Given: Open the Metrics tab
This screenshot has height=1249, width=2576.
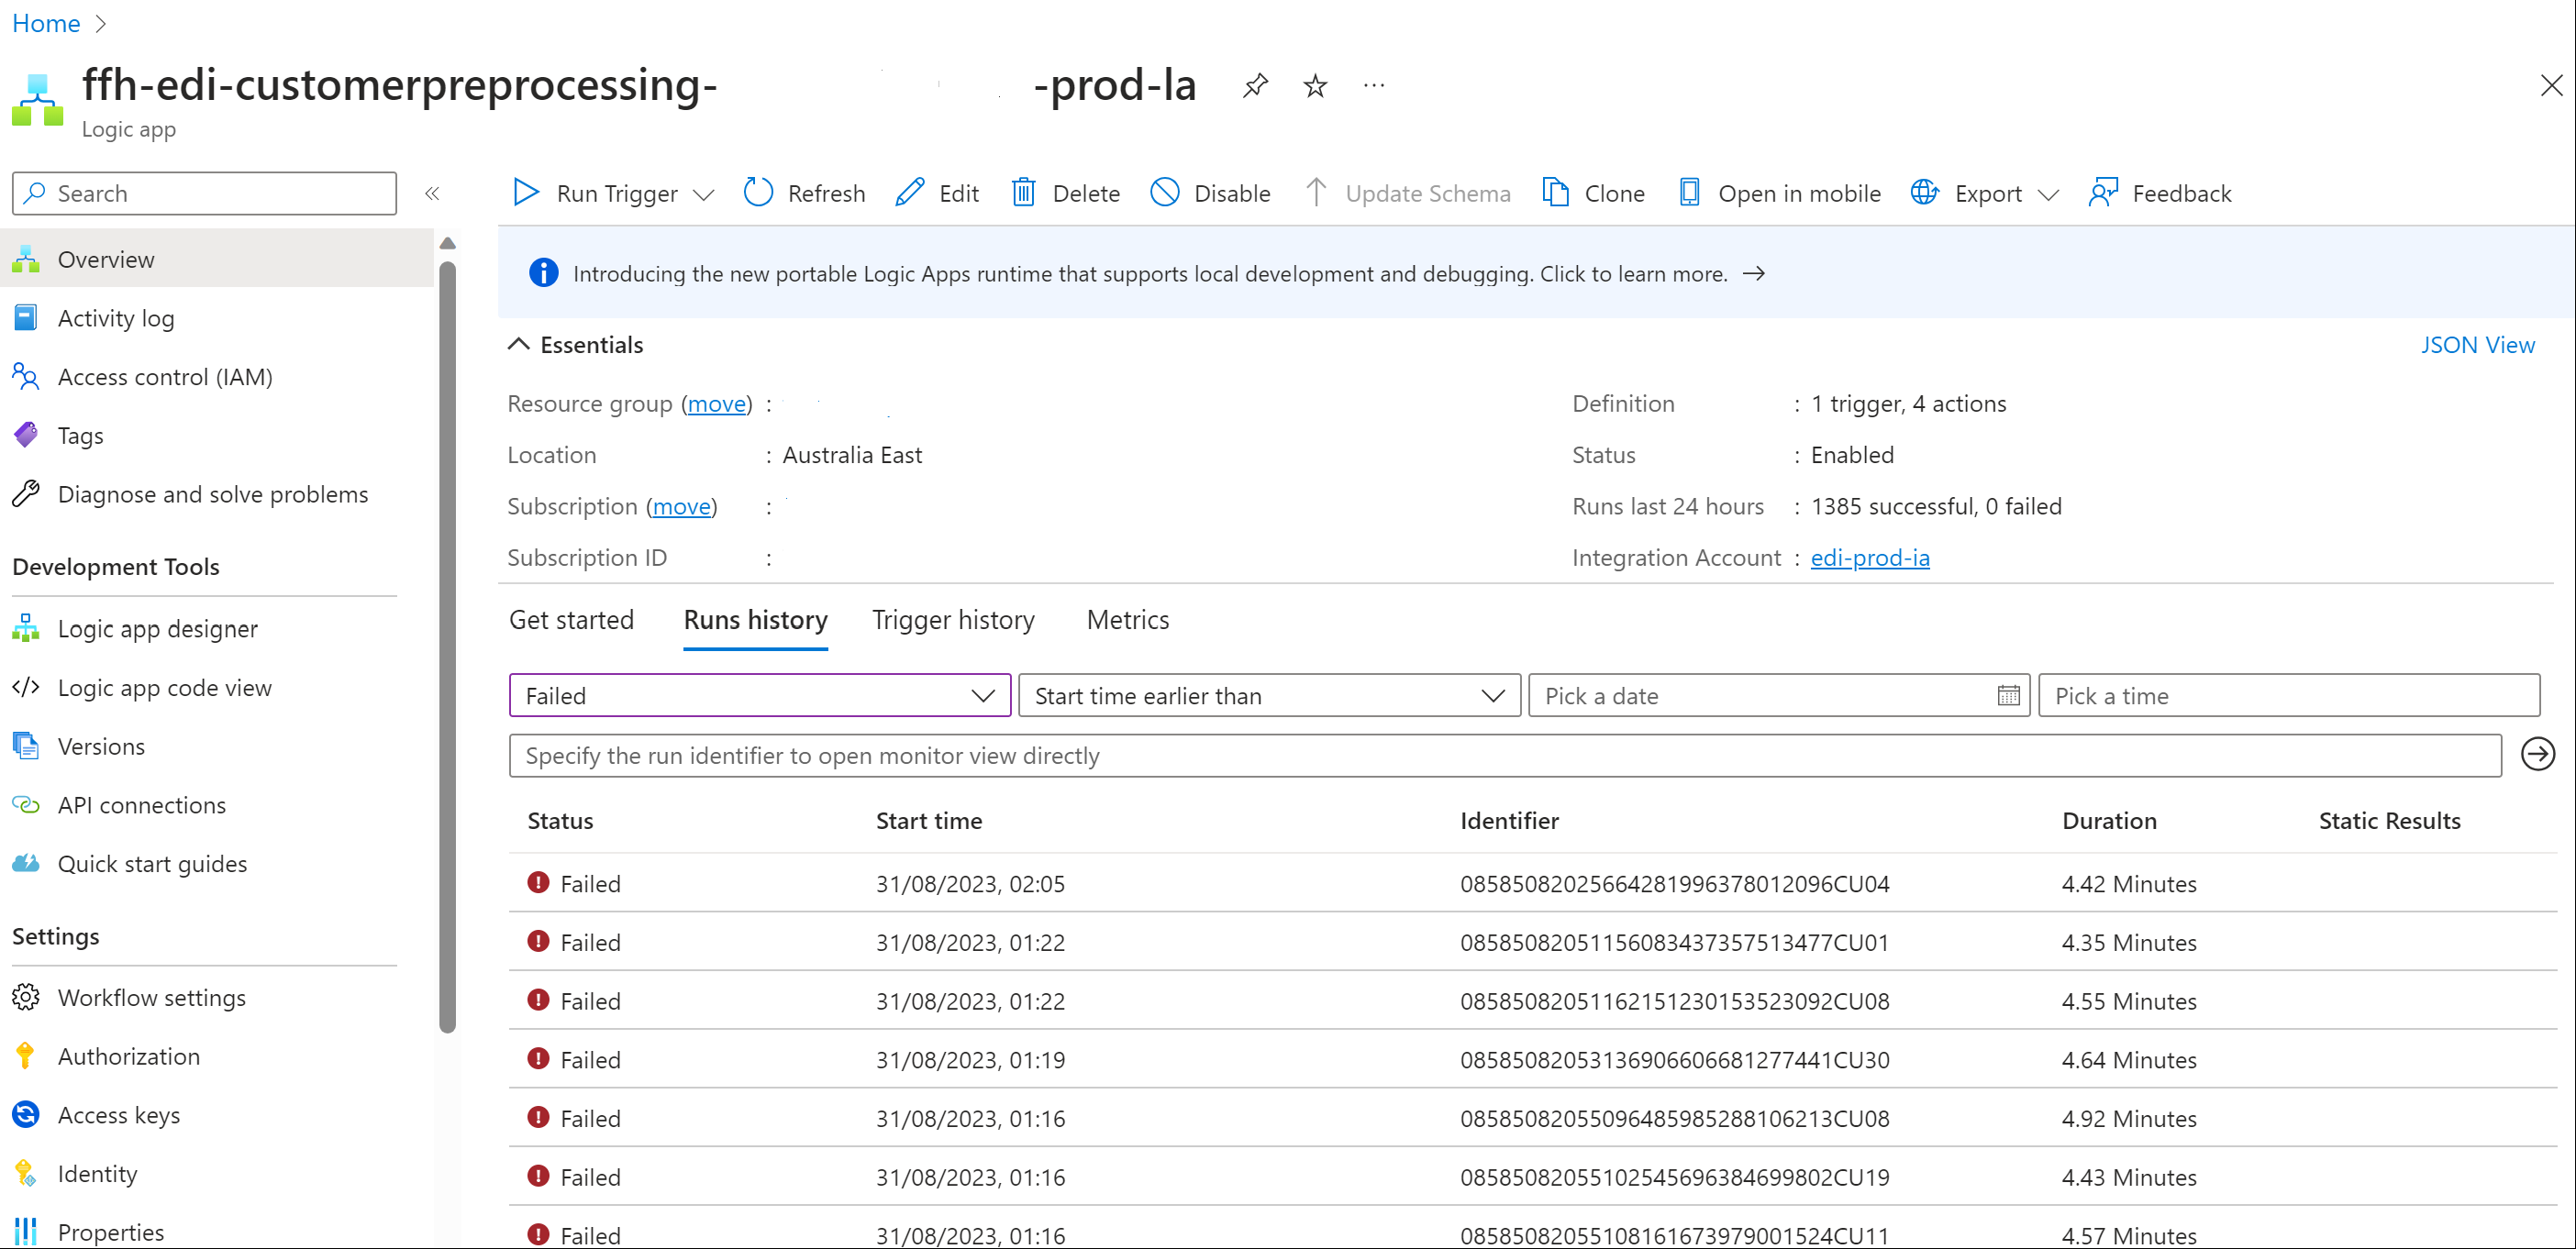Looking at the screenshot, I should click(x=1127, y=620).
